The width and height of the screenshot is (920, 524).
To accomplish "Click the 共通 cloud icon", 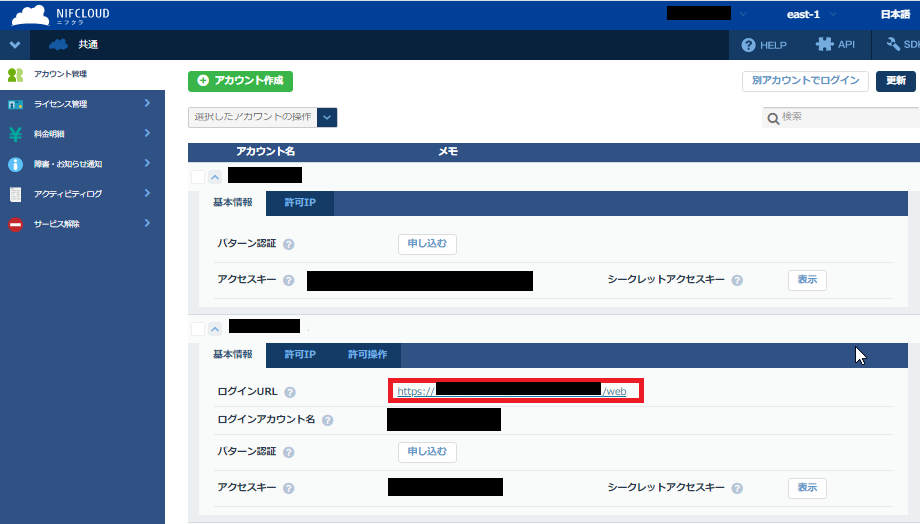I will point(58,45).
